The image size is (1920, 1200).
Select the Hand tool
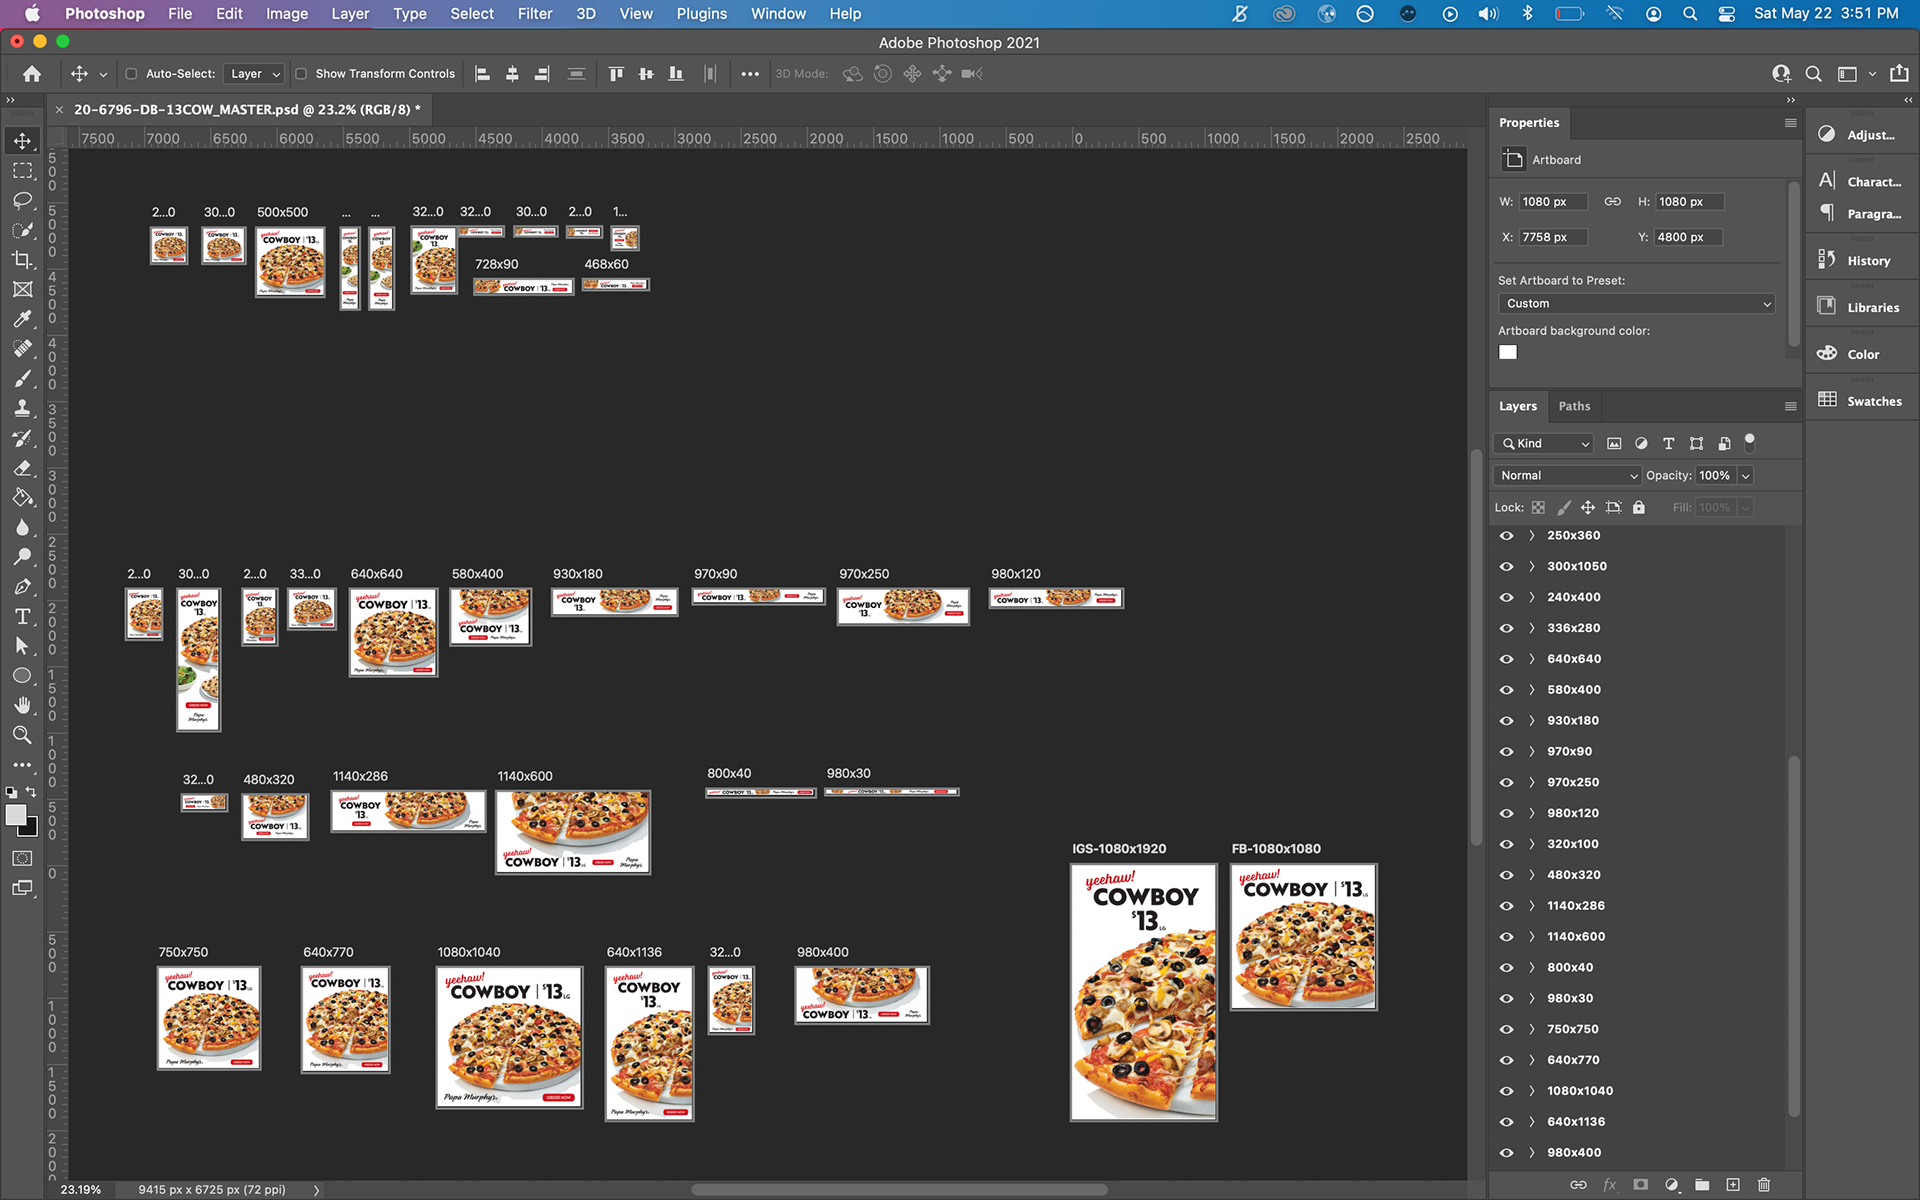(22, 705)
